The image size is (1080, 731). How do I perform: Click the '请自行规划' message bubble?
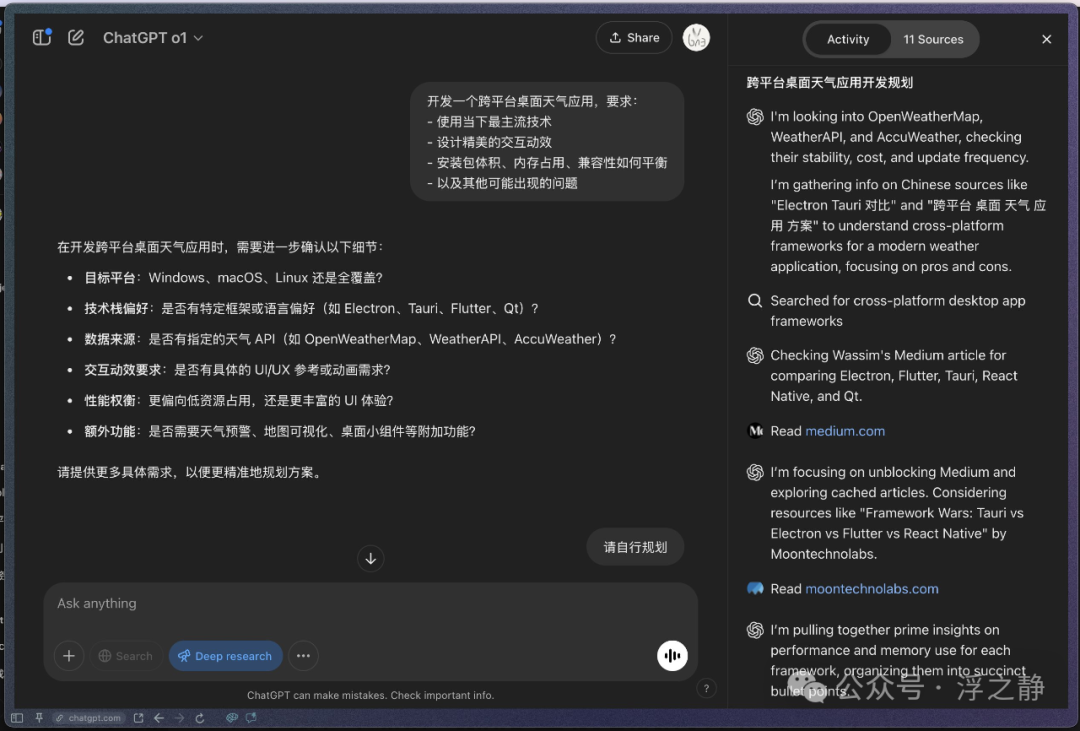(635, 547)
